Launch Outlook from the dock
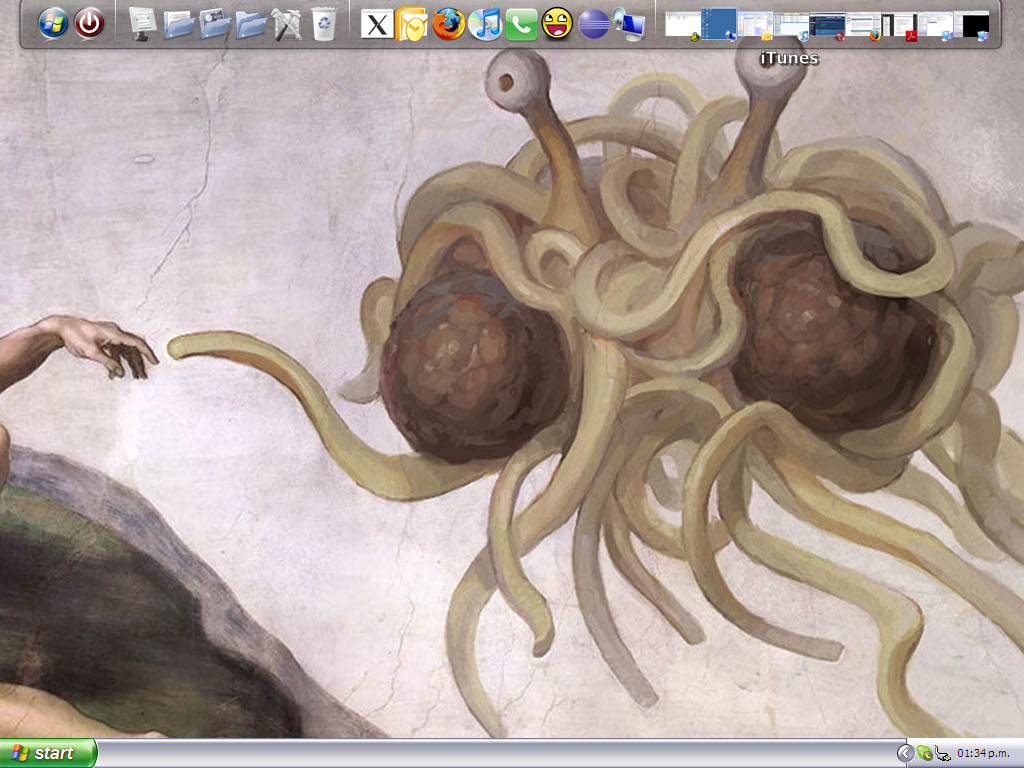The image size is (1024, 768). pos(411,24)
